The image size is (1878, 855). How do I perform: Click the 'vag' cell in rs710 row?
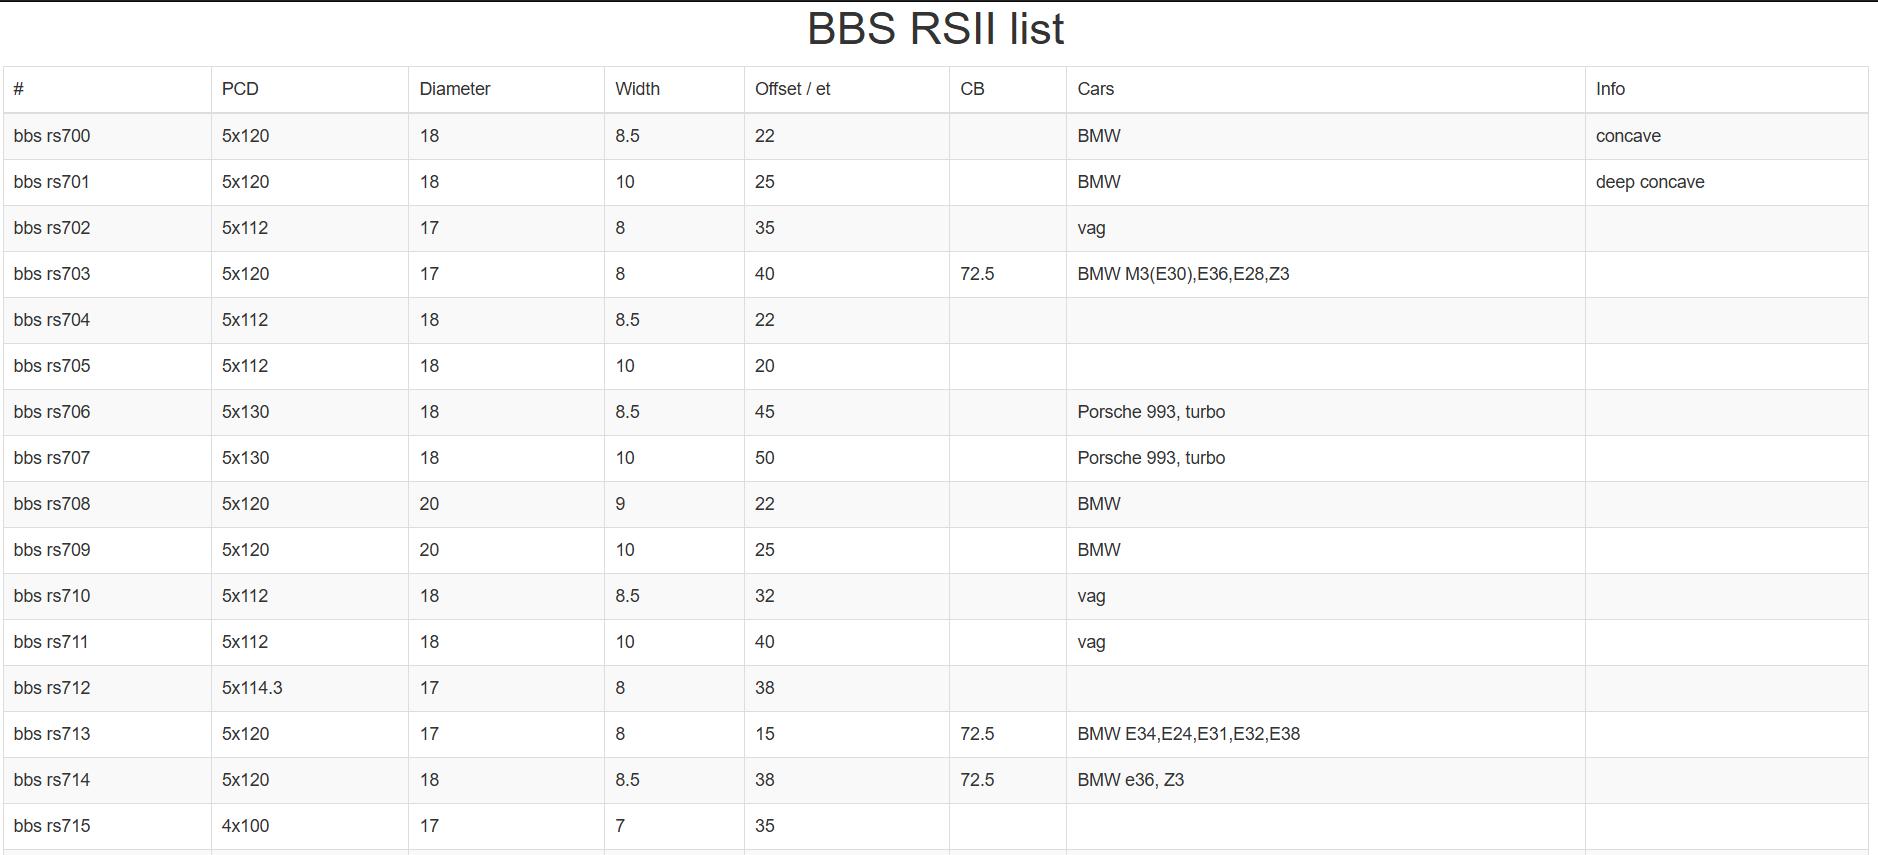1325,596
